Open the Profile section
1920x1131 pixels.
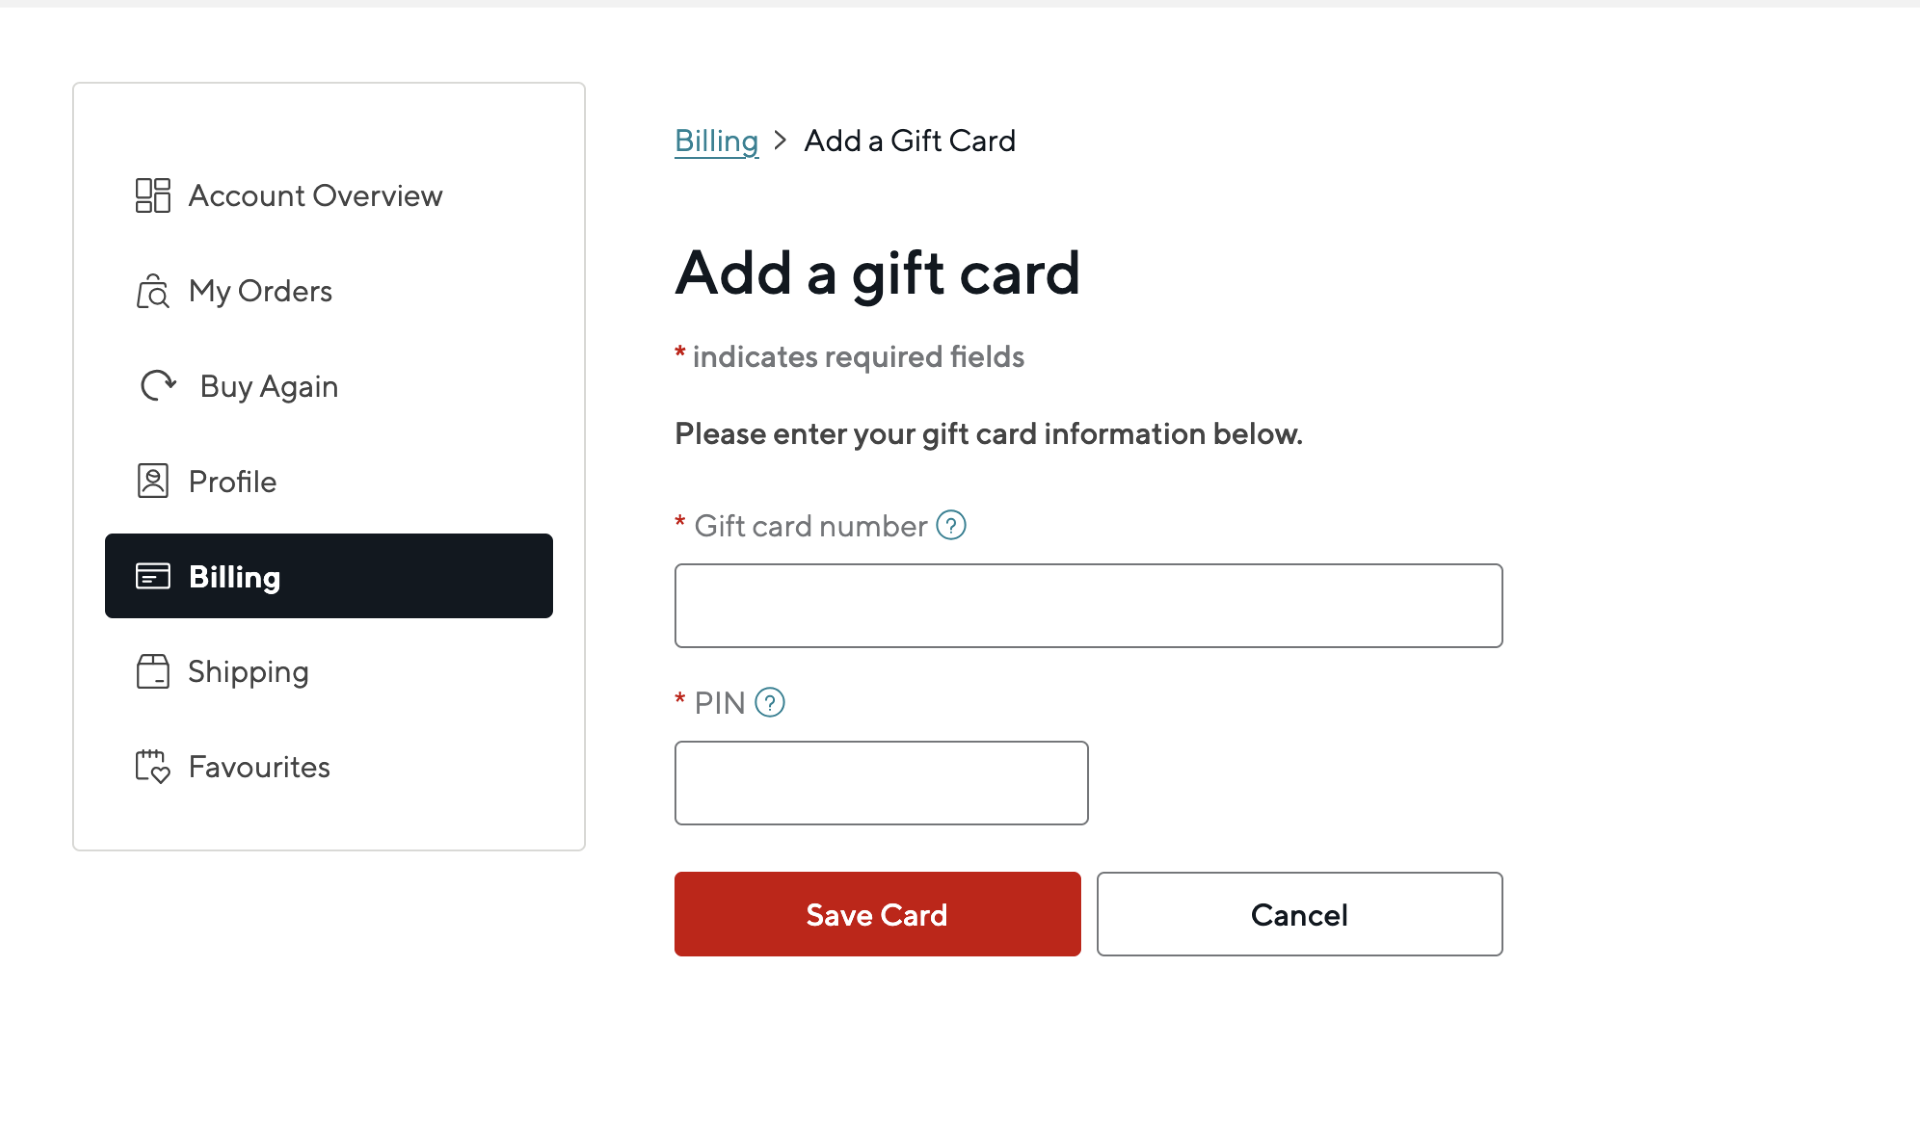pyautogui.click(x=232, y=482)
